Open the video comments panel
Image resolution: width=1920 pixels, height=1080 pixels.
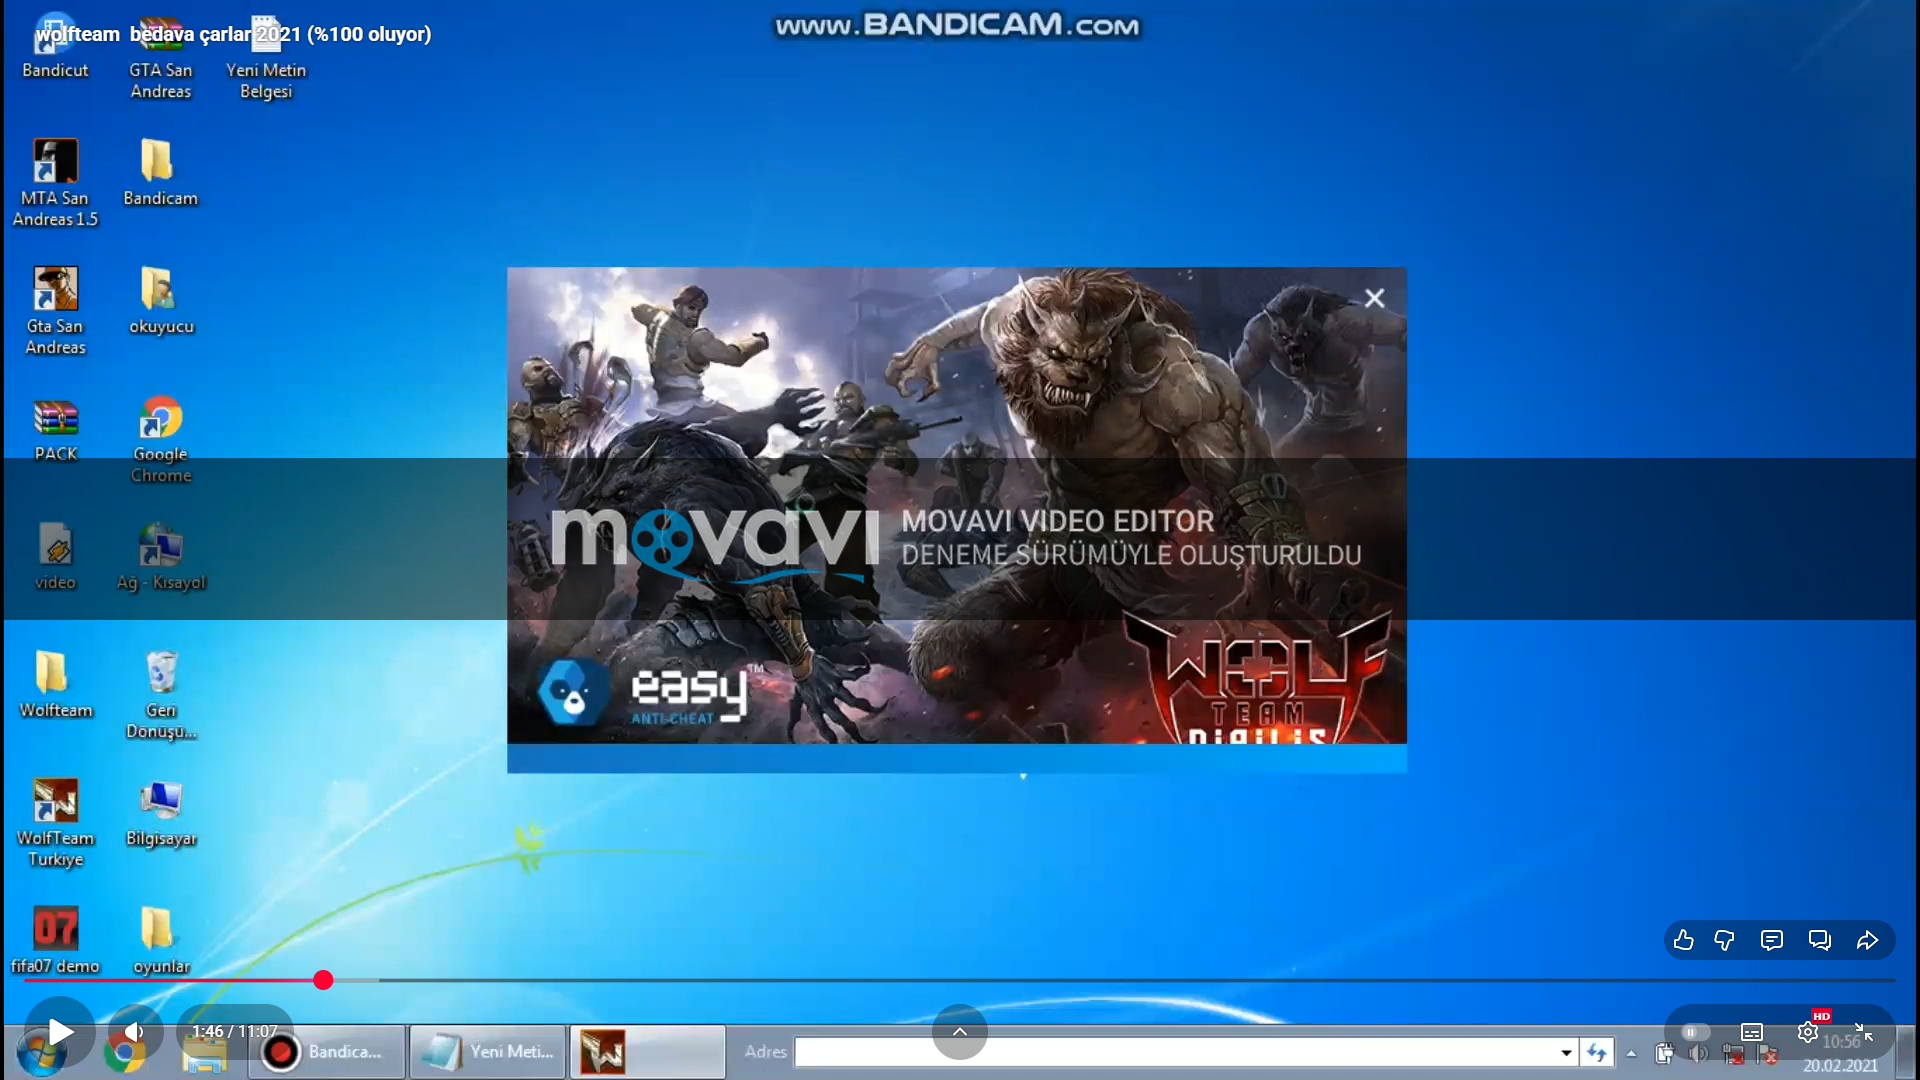pos(1772,940)
